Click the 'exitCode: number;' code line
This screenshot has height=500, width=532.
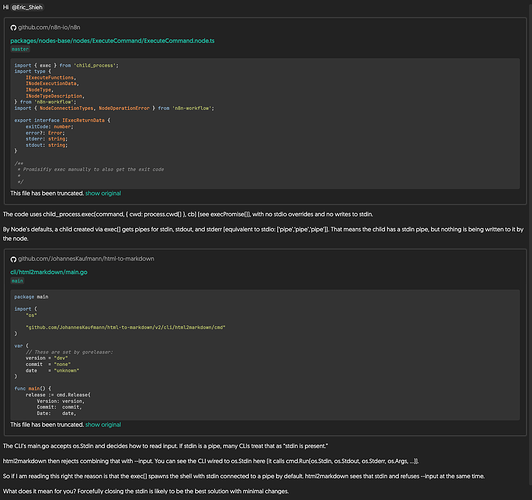point(50,127)
